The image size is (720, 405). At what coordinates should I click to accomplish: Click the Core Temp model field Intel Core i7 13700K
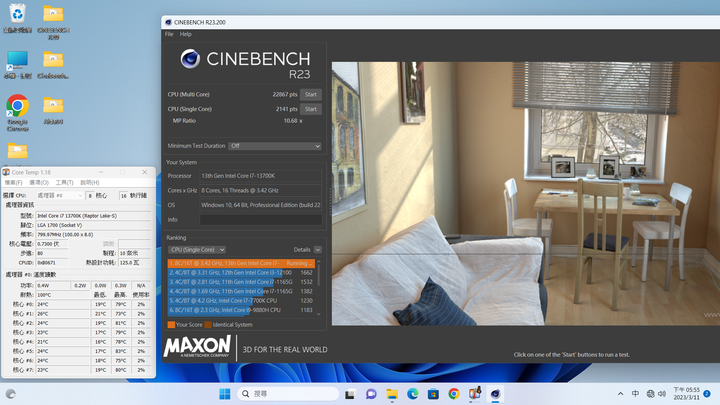point(93,216)
